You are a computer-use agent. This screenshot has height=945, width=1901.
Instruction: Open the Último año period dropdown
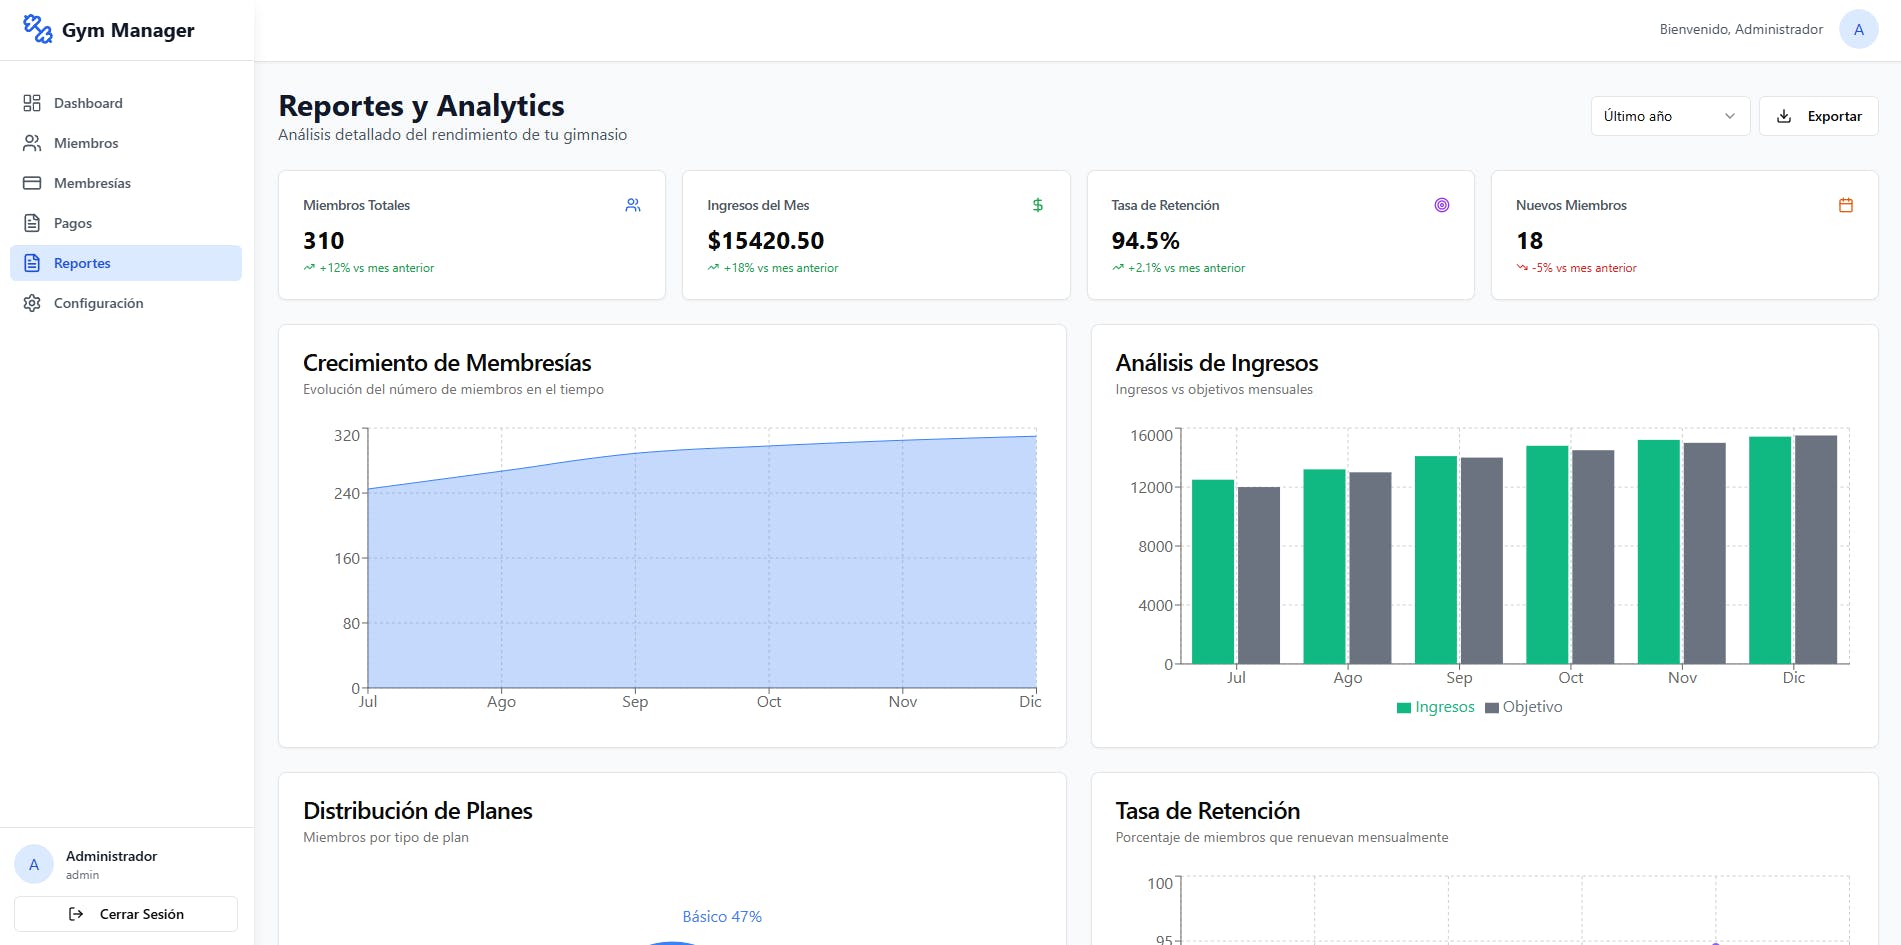pyautogui.click(x=1669, y=116)
